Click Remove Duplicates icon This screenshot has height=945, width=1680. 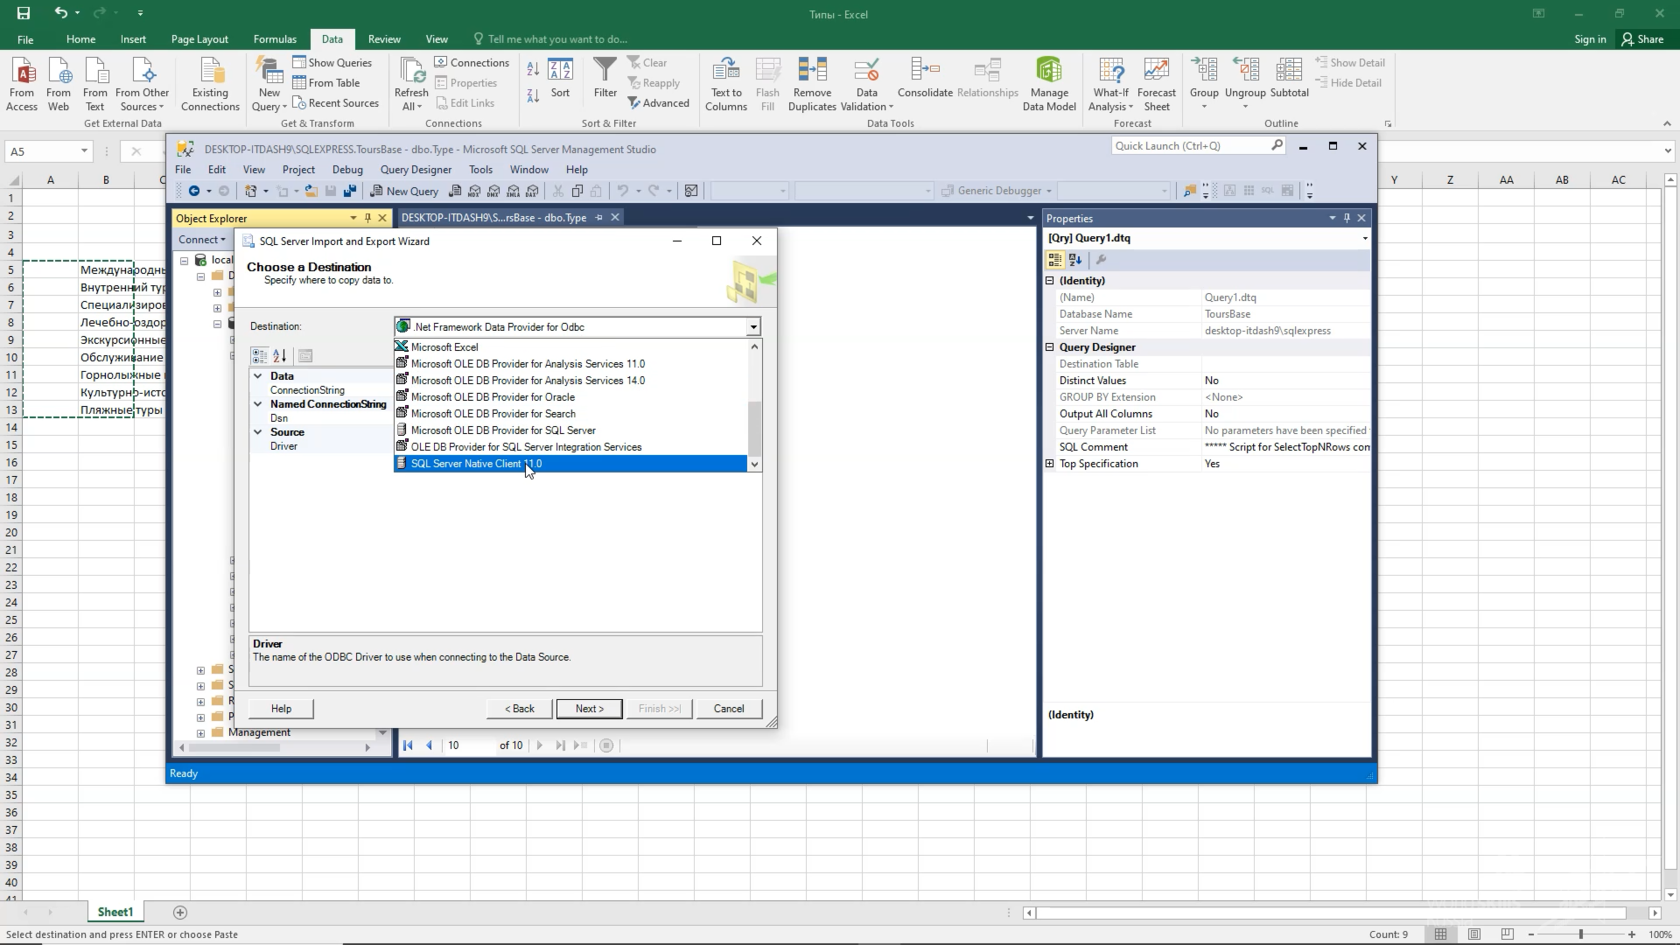tap(812, 84)
